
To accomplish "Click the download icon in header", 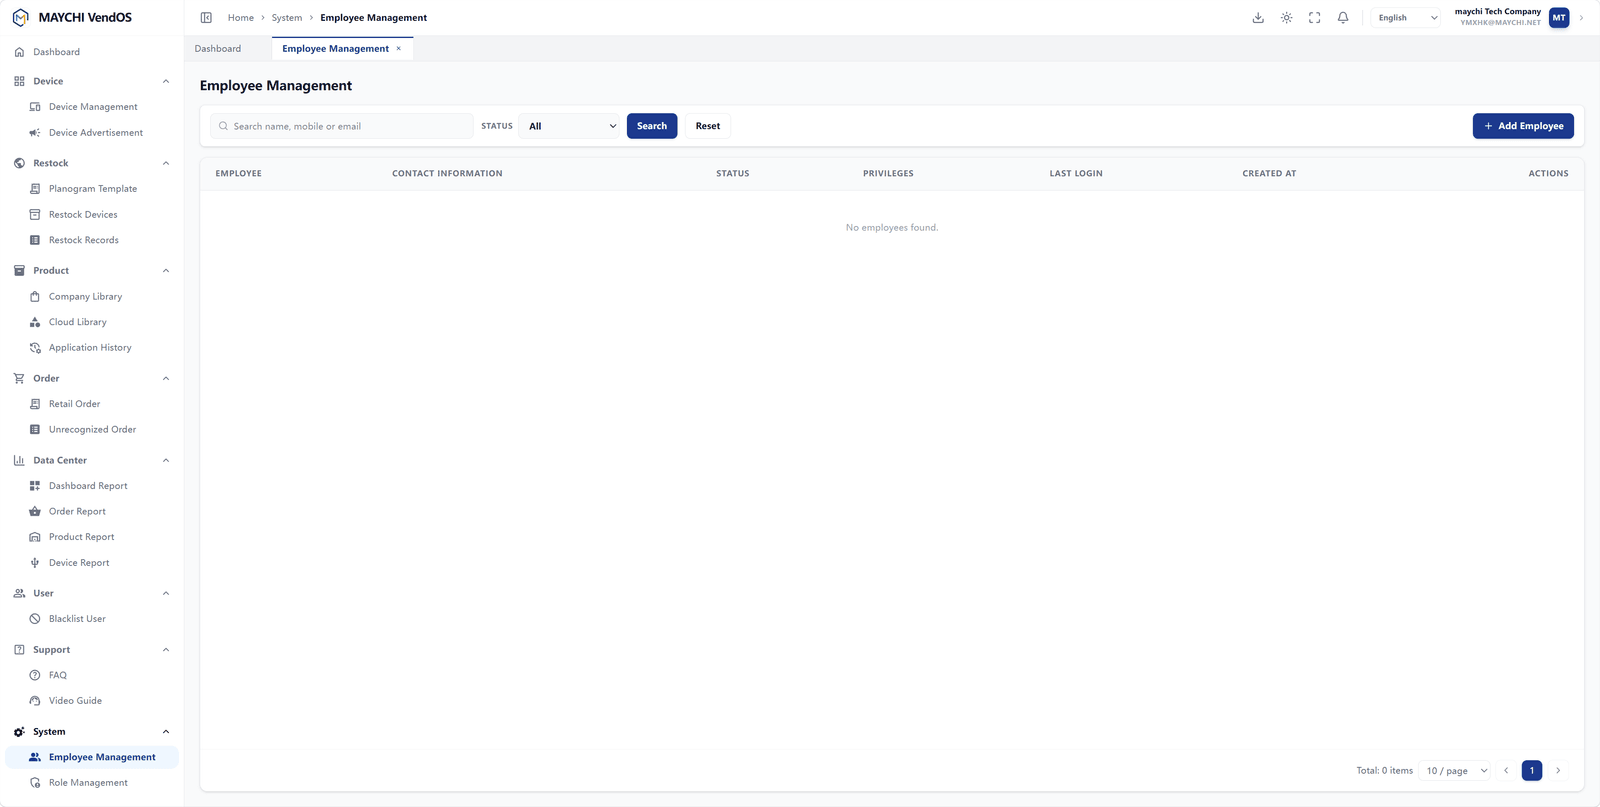I will 1258,18.
